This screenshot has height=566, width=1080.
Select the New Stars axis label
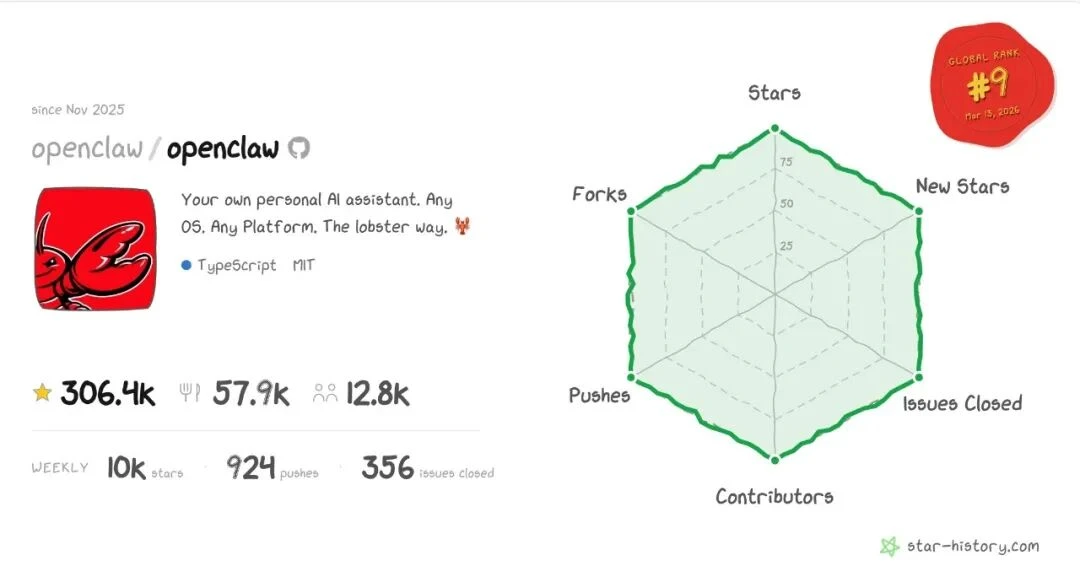point(962,186)
